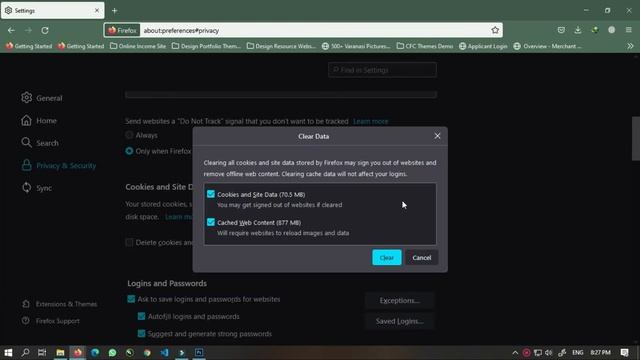
Task: Open Extensions & Themes link
Action: [x=60, y=304]
